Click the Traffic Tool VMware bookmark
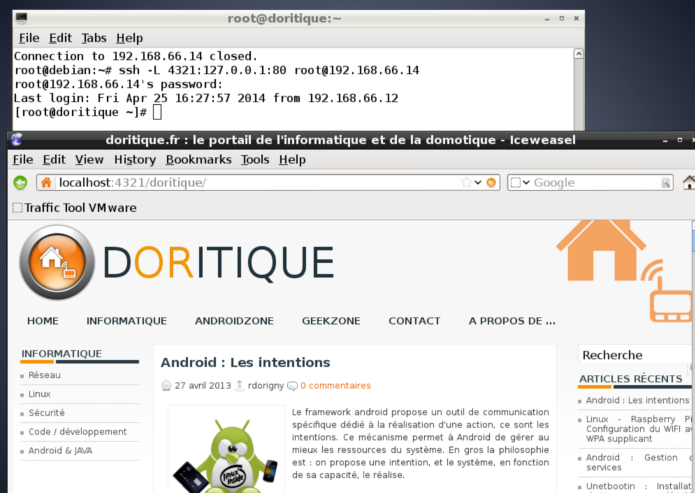 74,208
